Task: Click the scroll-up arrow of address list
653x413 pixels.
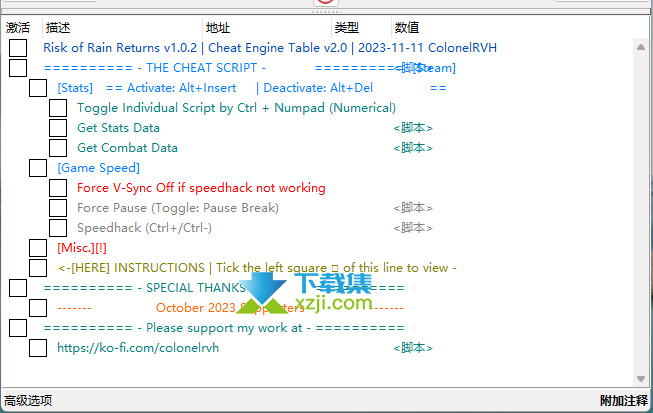Action: (x=641, y=47)
